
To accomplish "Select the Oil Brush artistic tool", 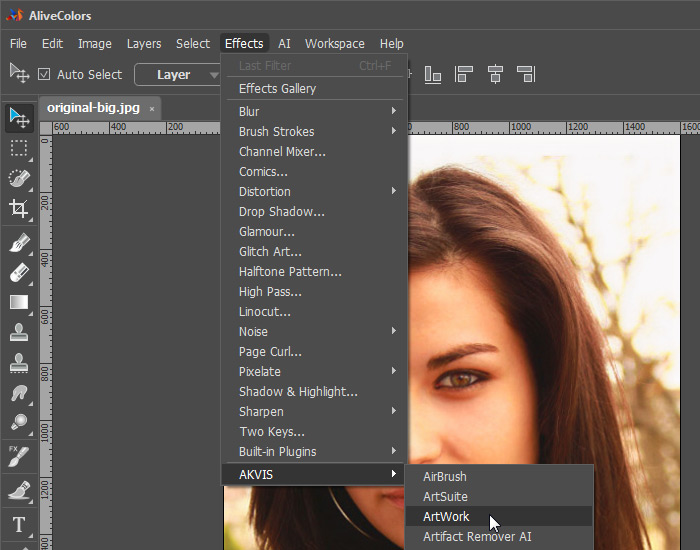I will point(19,491).
